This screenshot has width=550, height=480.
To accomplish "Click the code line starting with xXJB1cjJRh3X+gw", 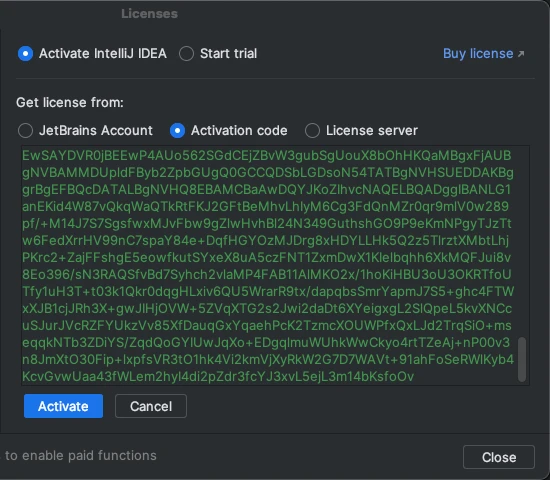I will point(267,308).
